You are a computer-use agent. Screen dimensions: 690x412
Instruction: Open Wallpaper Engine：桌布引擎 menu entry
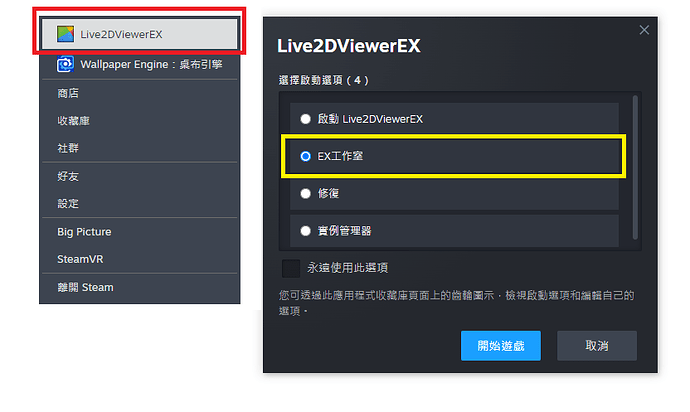(150, 64)
